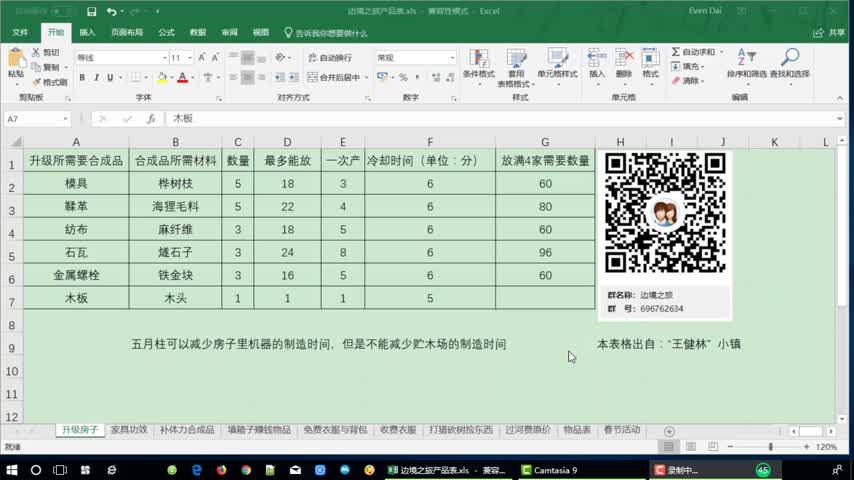Switch to Review (审阅) tab

coord(229,33)
